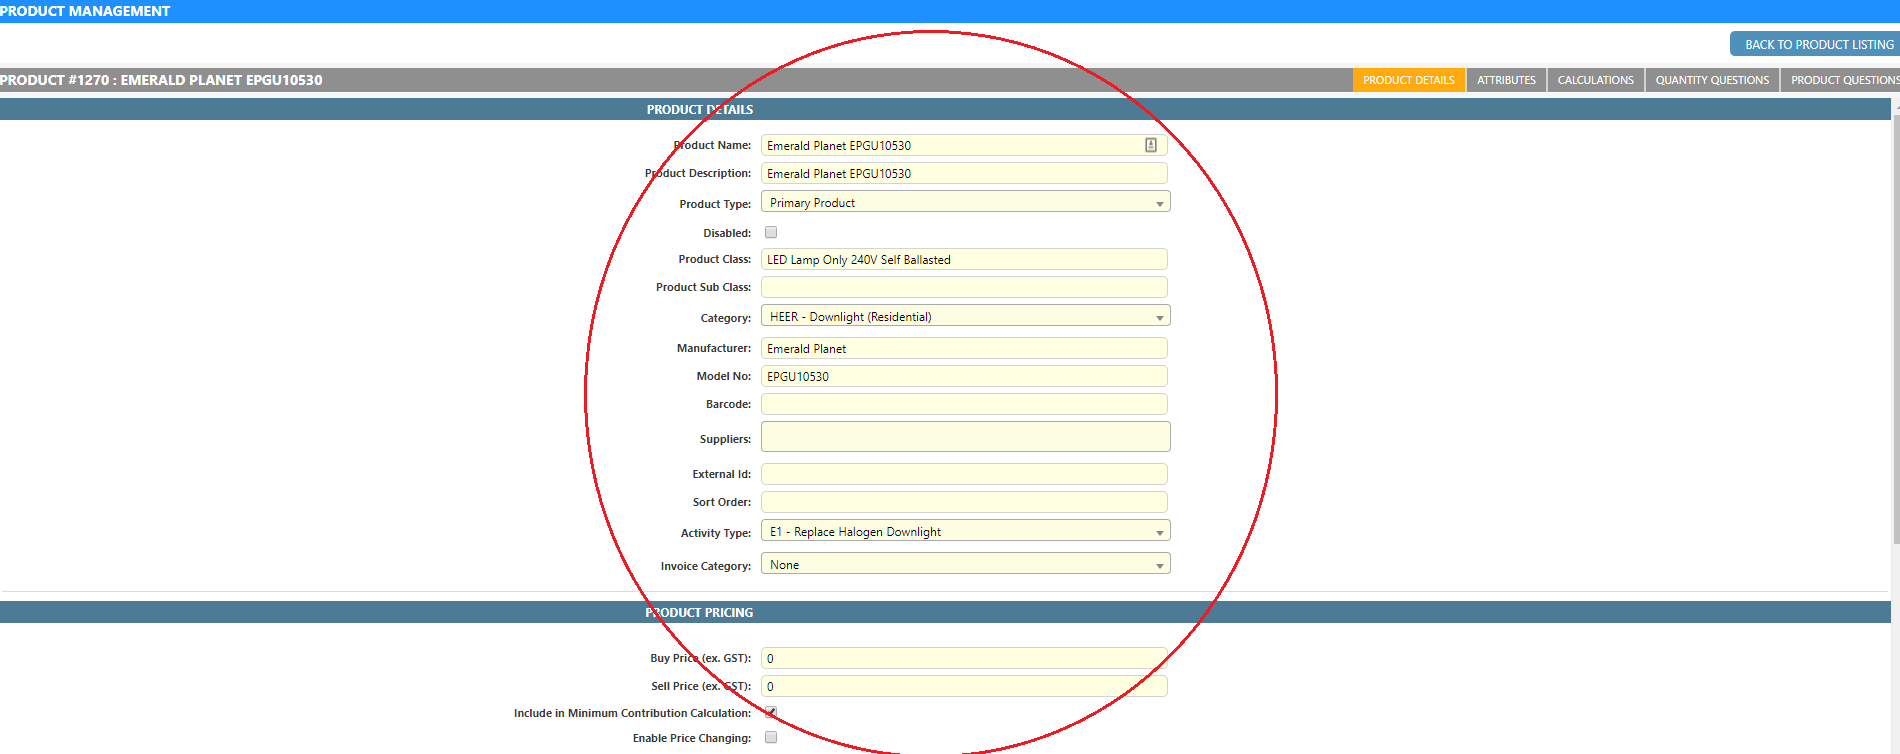Screen dimensions: 1900x754
Task: Open the Calculations tab
Action: [1595, 80]
